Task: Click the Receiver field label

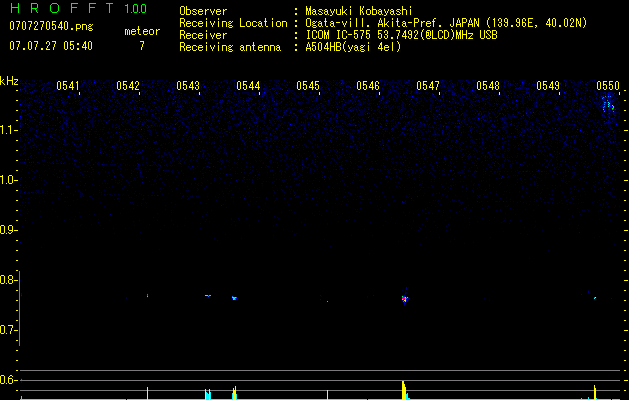Action: 203,35
